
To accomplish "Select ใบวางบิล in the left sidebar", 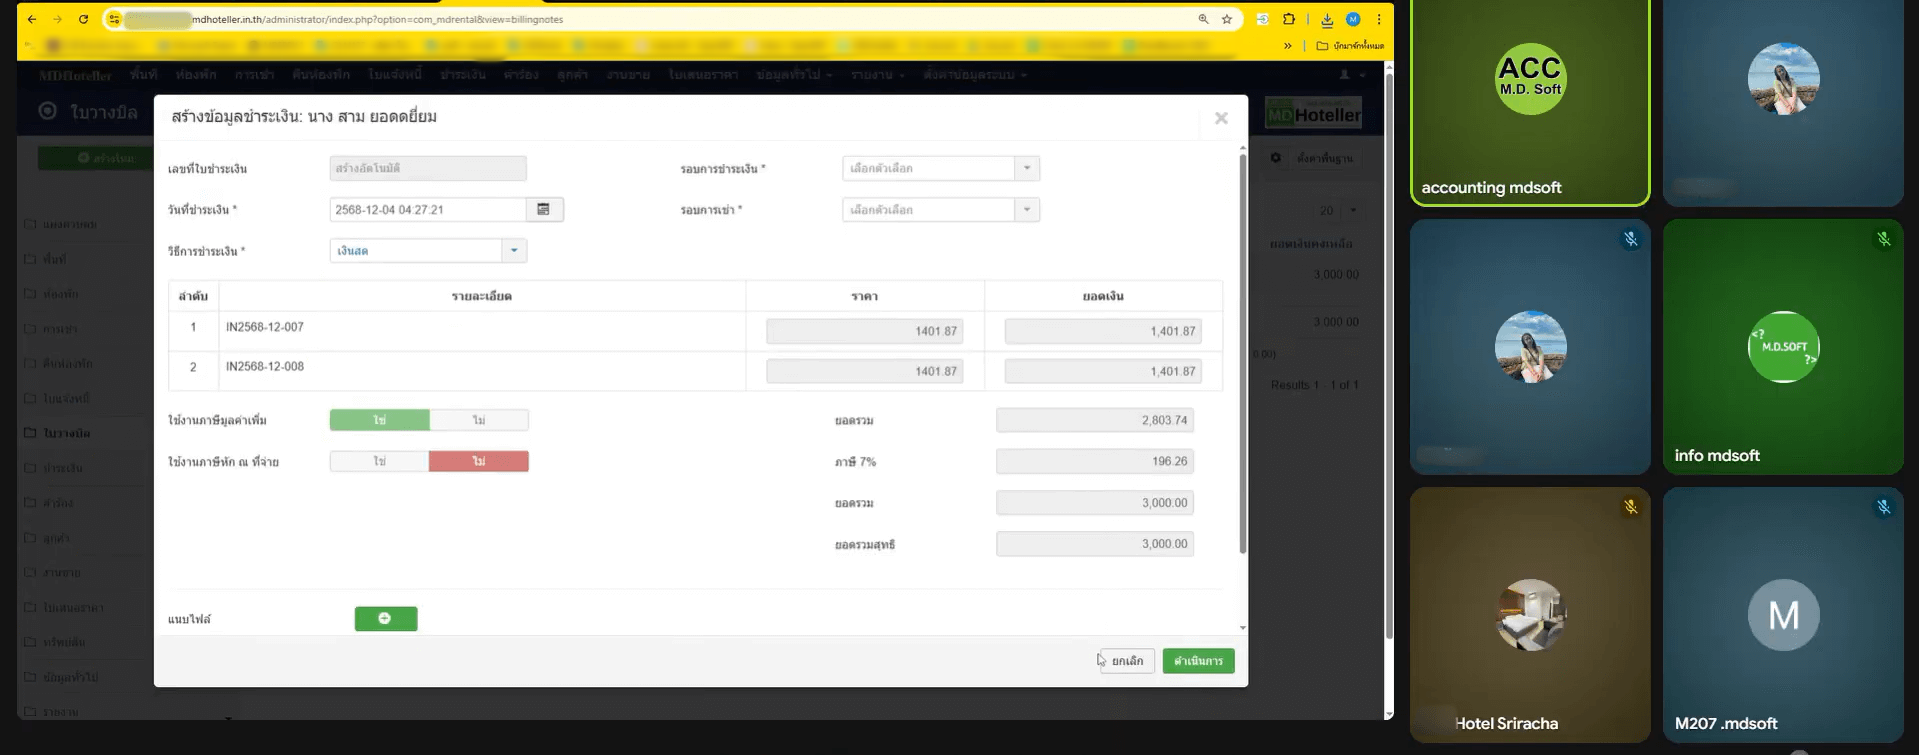I will [67, 433].
